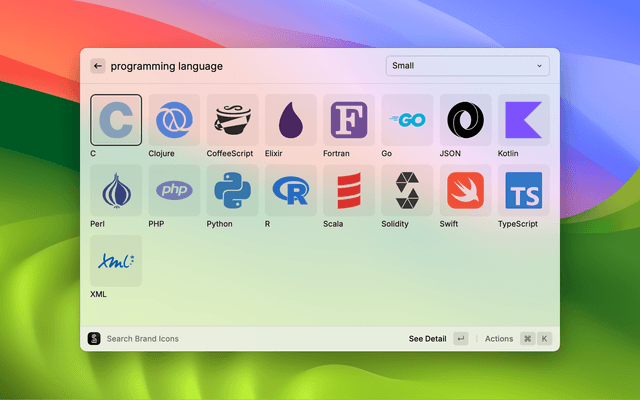Image resolution: width=640 pixels, height=400 pixels.
Task: Click the Fortran icon
Action: [349, 120]
